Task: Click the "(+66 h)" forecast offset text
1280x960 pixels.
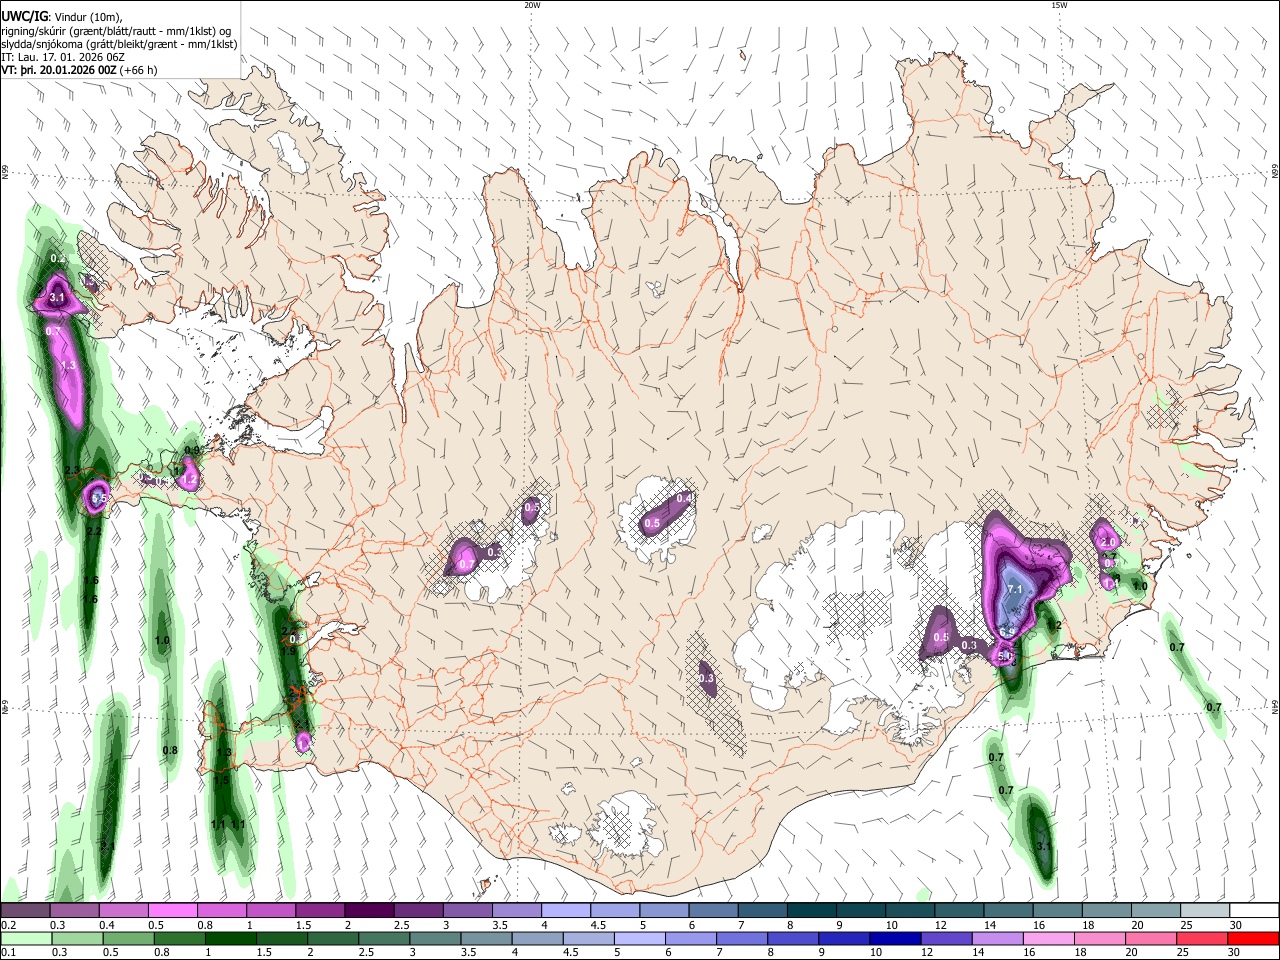Action: 138,70
